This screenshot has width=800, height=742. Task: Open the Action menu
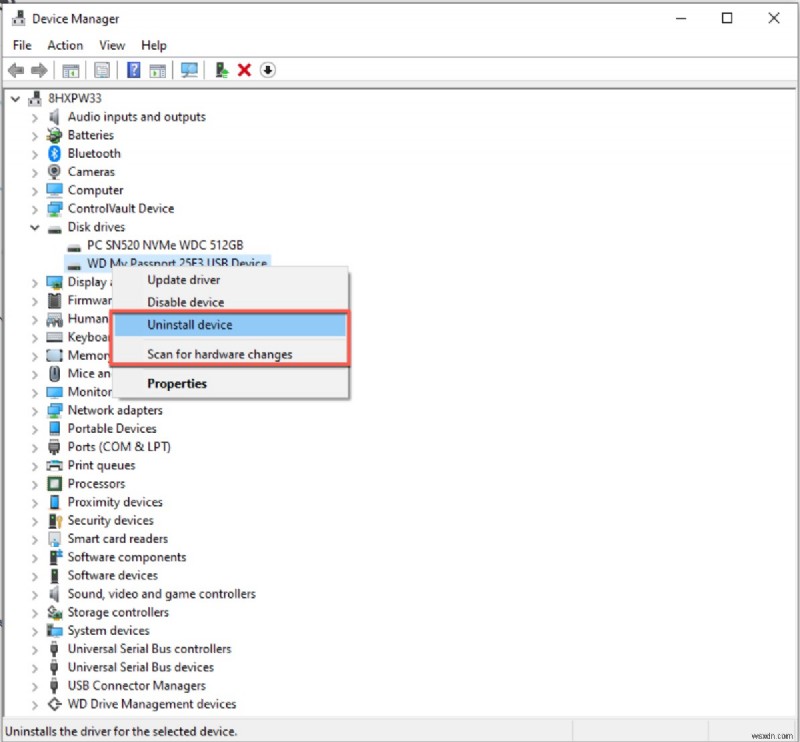pos(65,45)
